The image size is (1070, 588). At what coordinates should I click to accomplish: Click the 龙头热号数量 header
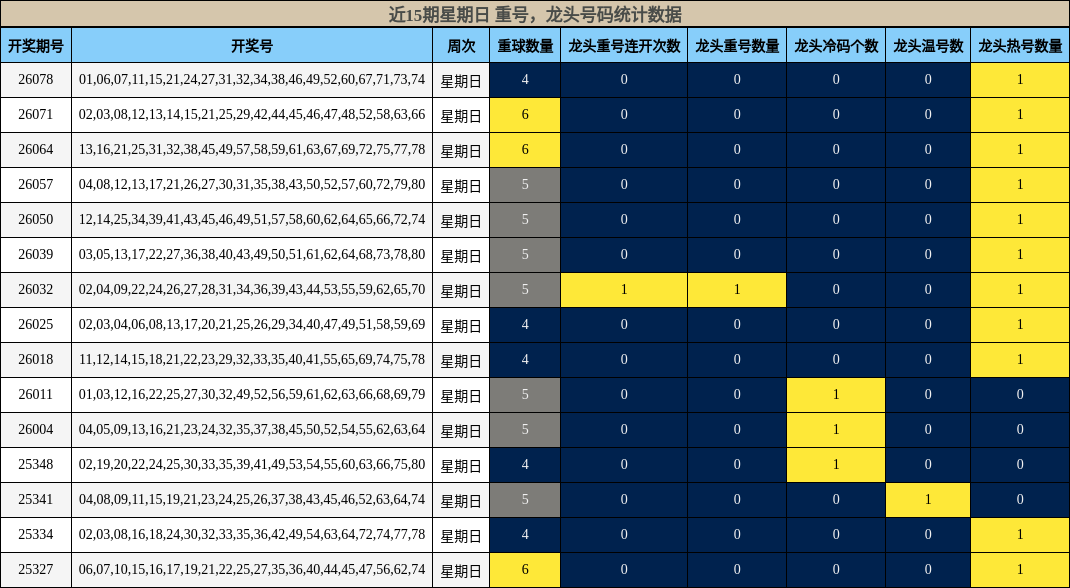1019,43
